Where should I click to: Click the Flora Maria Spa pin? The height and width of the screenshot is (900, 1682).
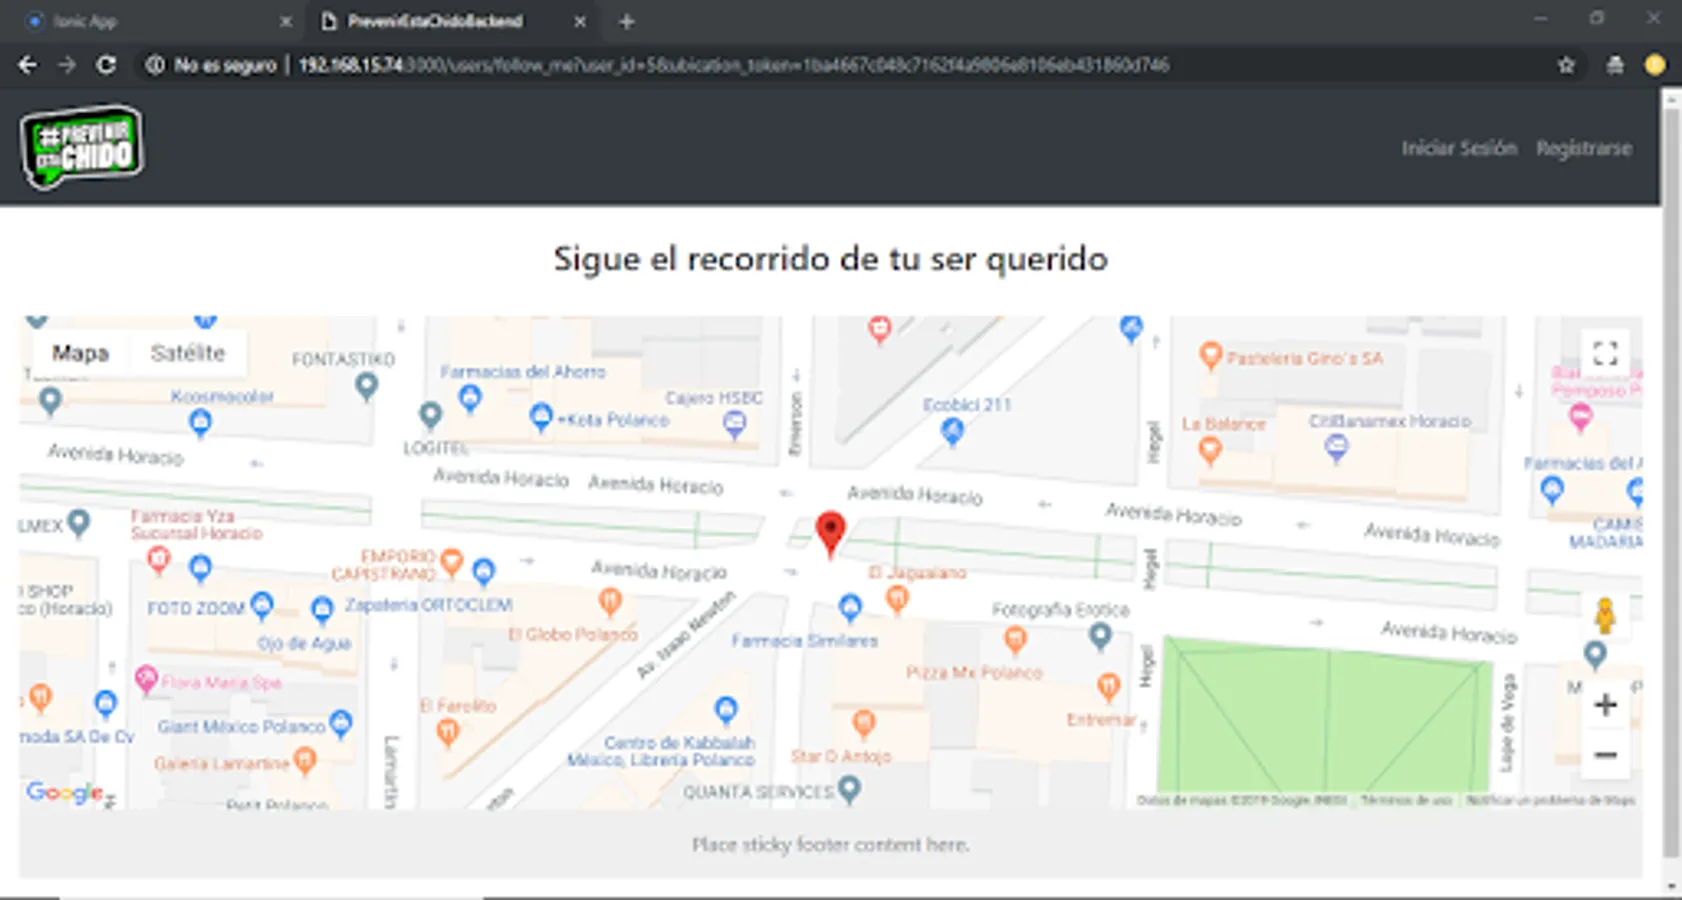coord(146,679)
